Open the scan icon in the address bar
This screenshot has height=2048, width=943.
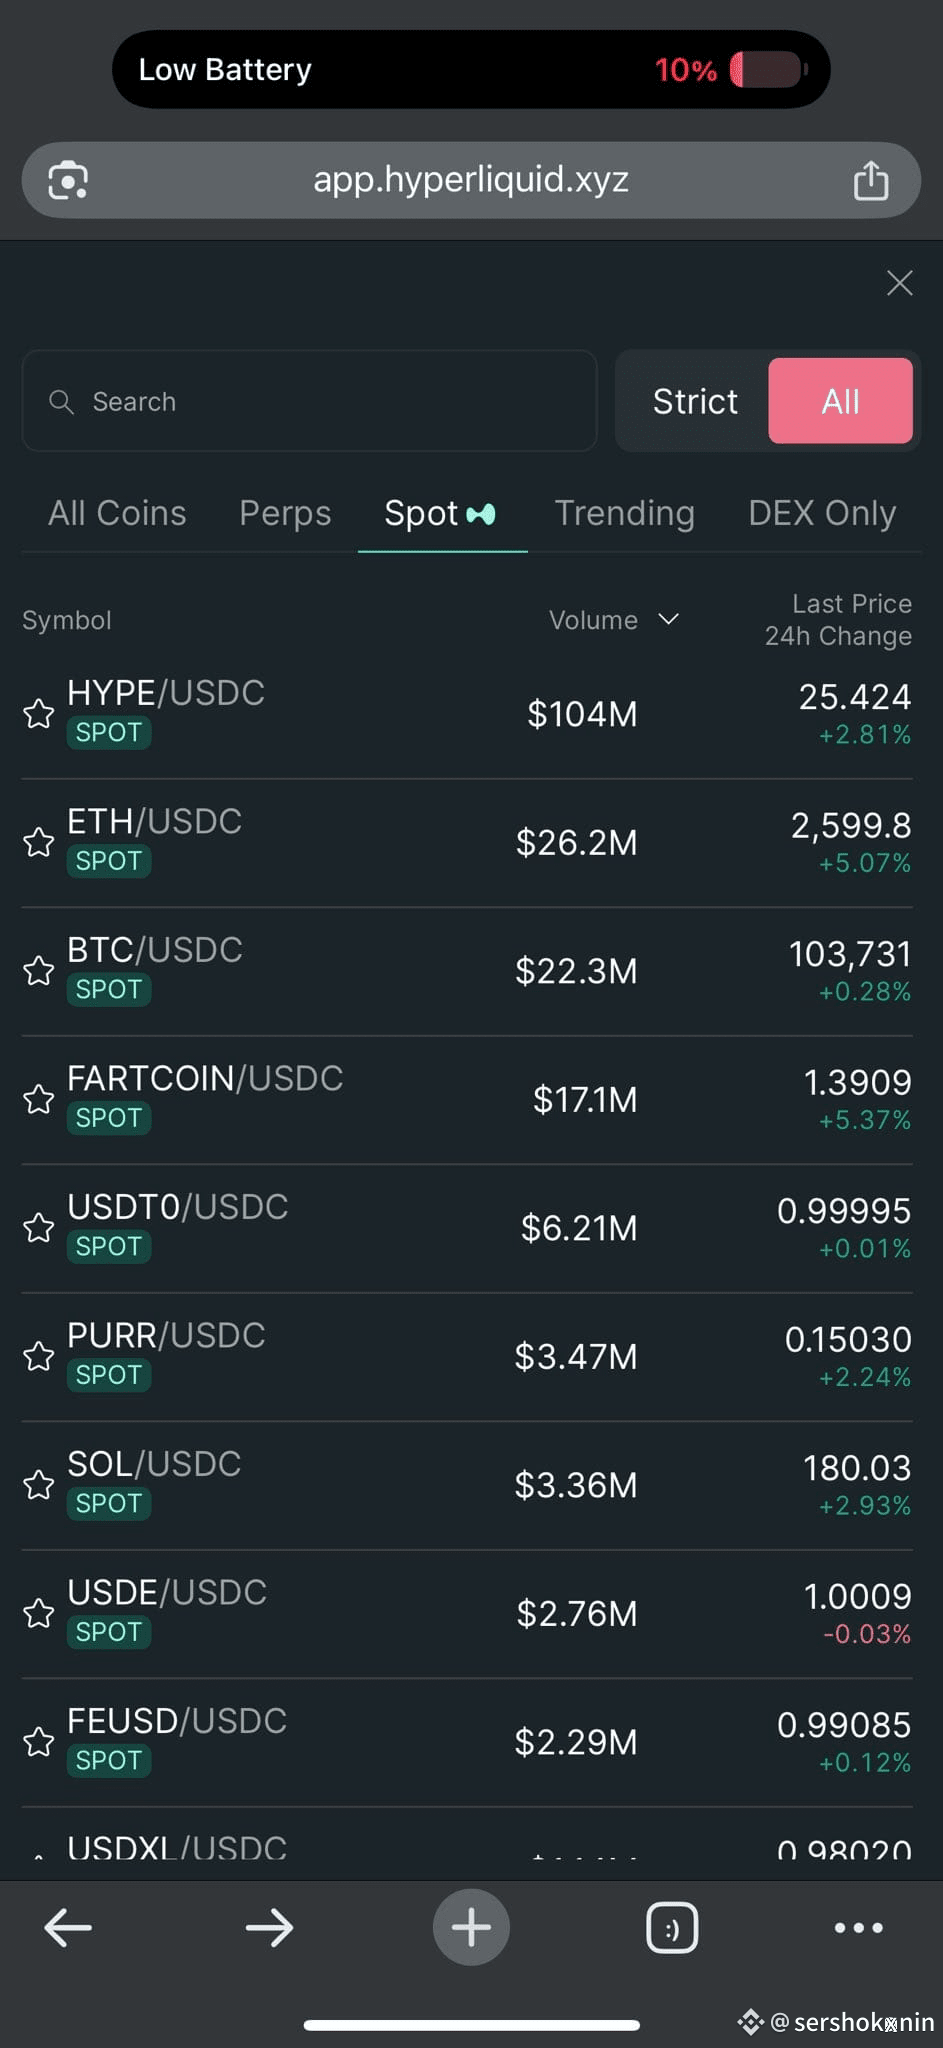68,180
